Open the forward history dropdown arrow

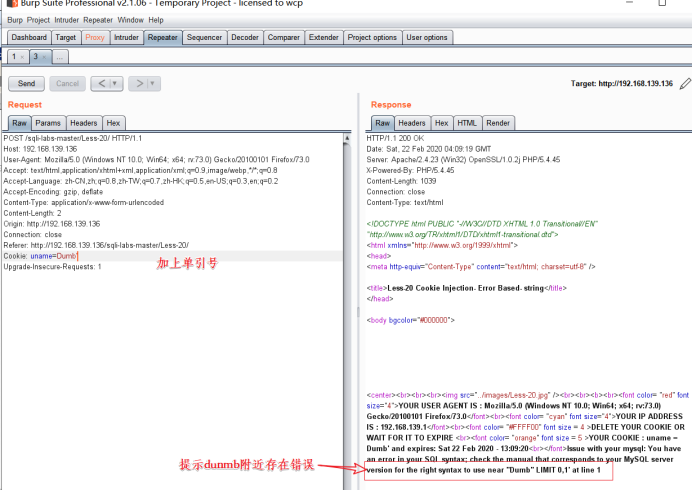pos(153,83)
